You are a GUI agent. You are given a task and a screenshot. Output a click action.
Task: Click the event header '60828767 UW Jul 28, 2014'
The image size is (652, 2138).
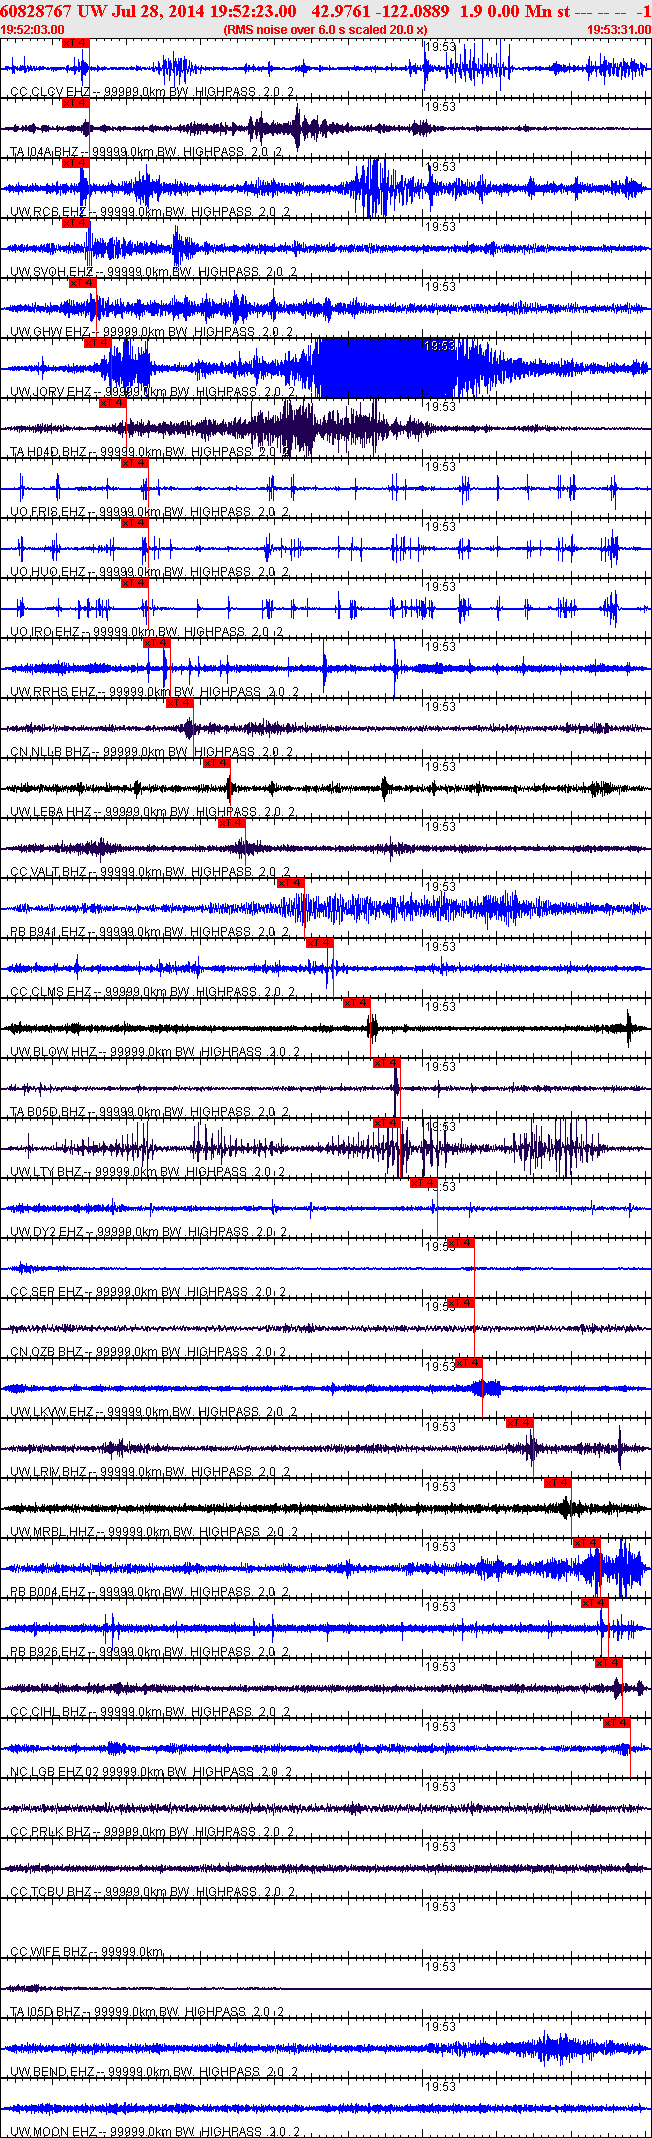[x=103, y=11]
